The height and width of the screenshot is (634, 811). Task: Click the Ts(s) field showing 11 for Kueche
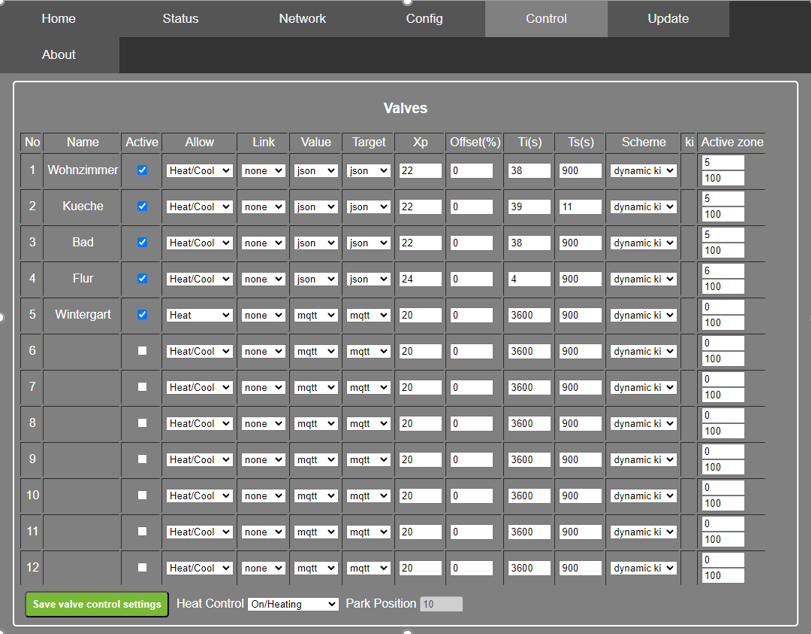tap(580, 207)
